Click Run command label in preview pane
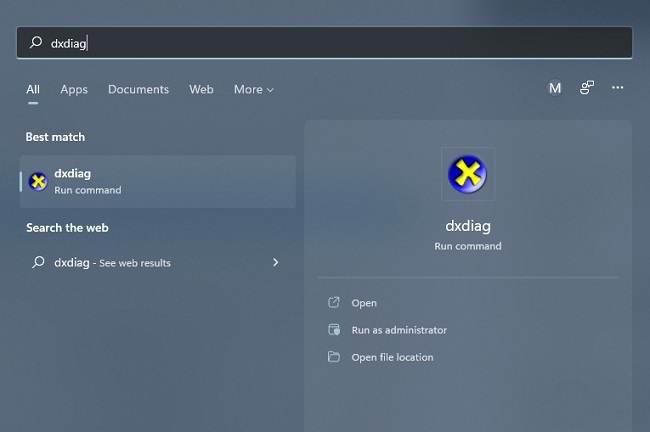Screen dimensions: 650x432 (468, 246)
